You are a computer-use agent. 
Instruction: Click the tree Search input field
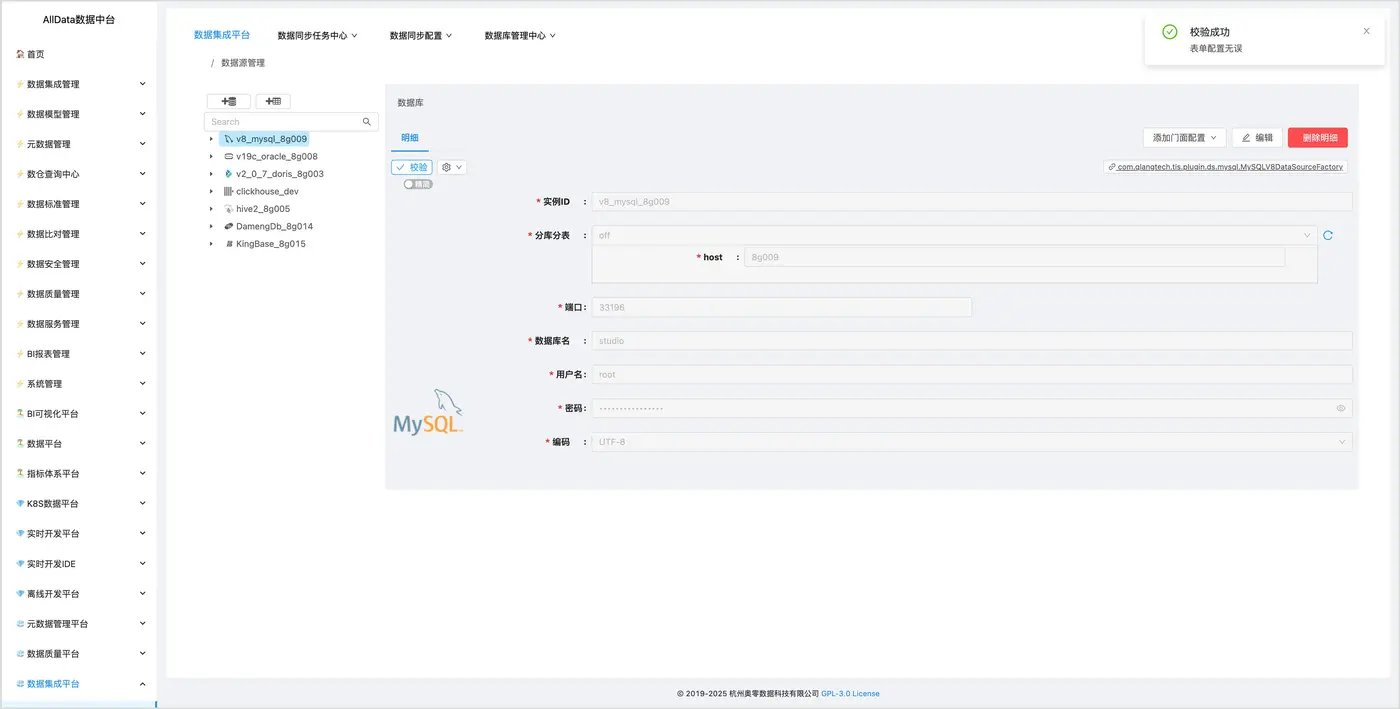coord(291,122)
